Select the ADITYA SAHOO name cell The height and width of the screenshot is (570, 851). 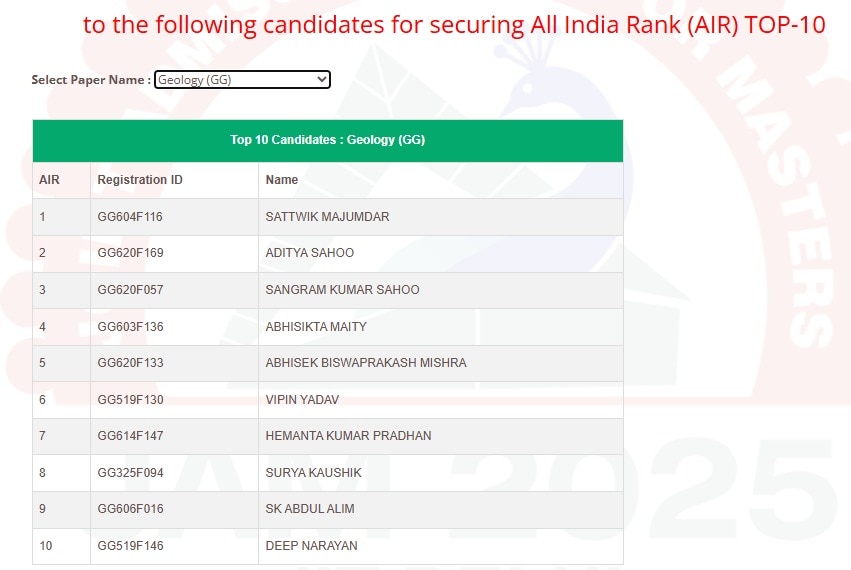(x=309, y=253)
